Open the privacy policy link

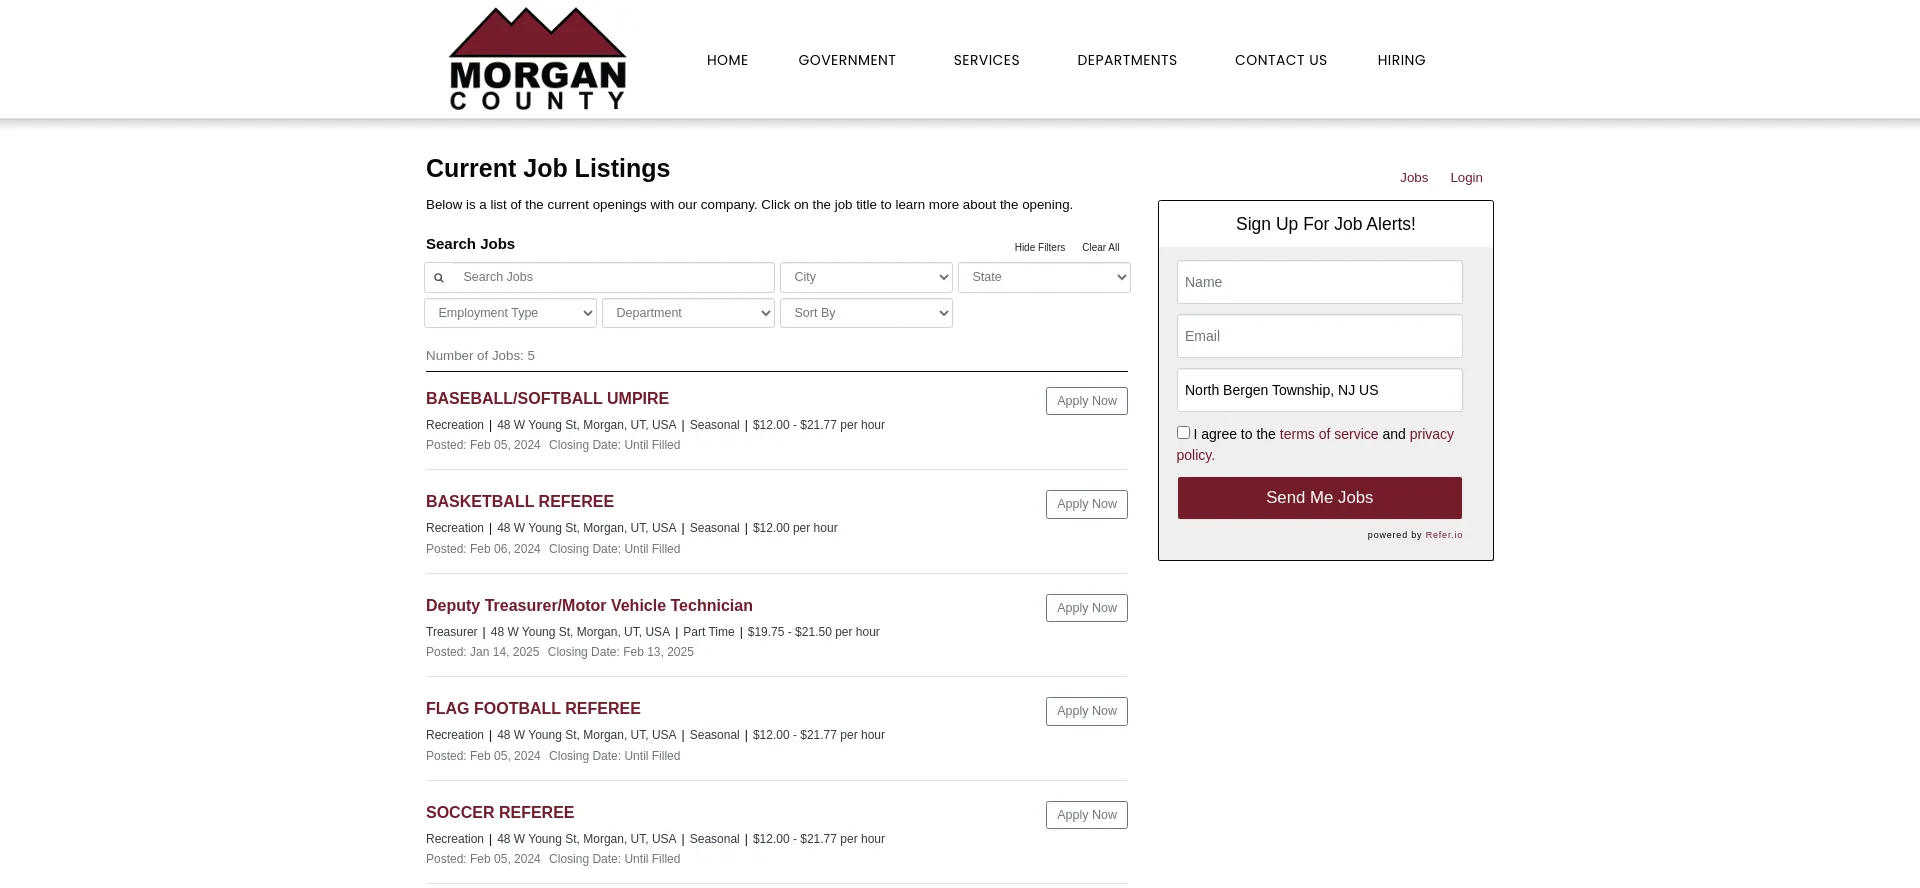coord(1431,434)
